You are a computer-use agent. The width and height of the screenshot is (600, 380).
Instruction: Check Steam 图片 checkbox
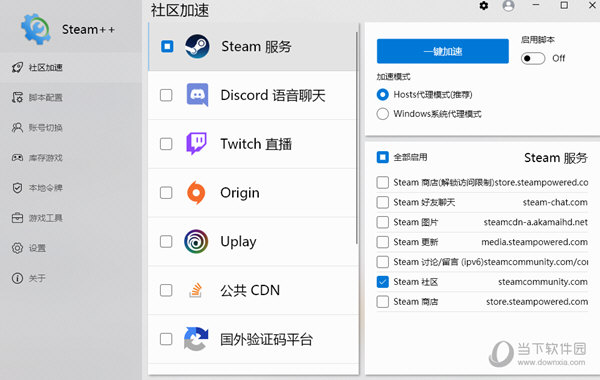click(x=383, y=222)
